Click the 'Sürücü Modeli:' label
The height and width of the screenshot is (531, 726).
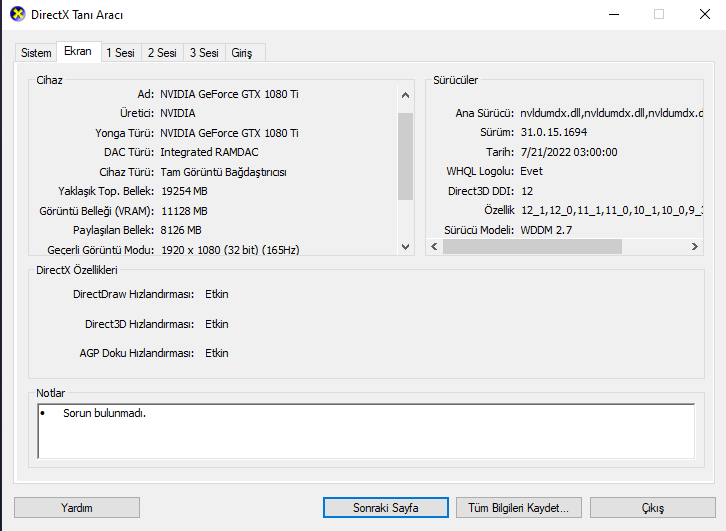pyautogui.click(x=479, y=230)
